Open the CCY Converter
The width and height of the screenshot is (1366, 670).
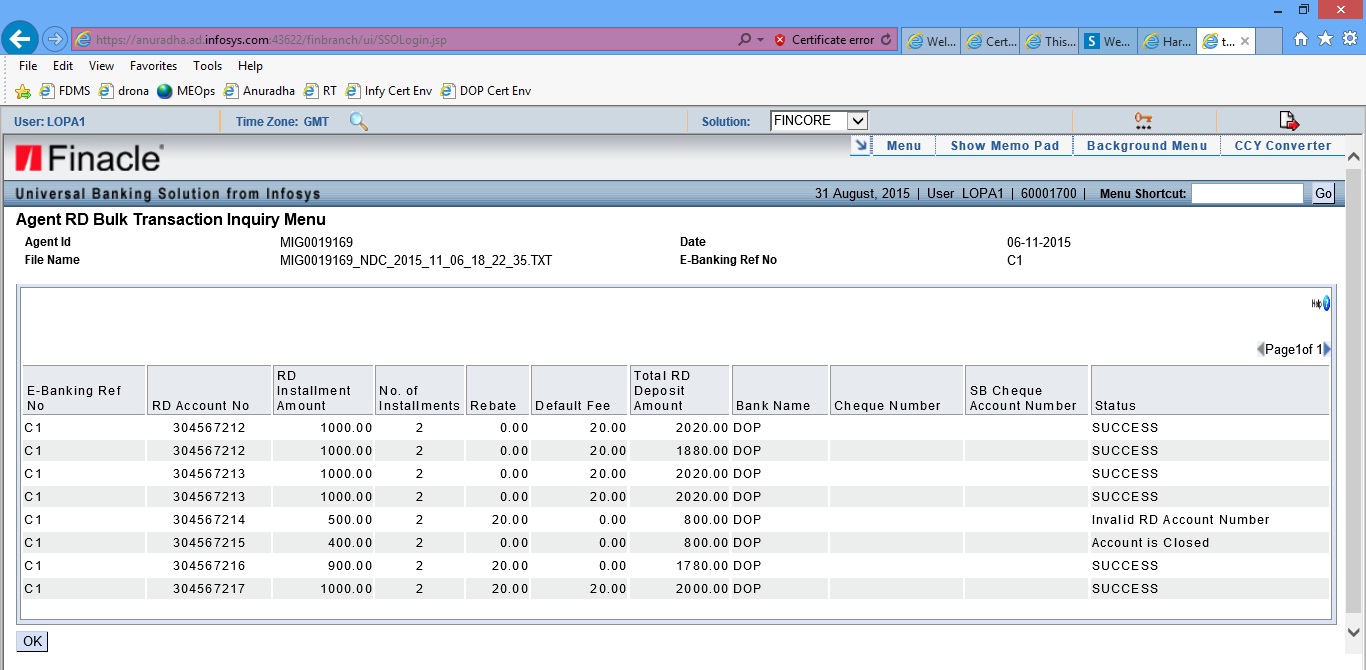click(1283, 146)
